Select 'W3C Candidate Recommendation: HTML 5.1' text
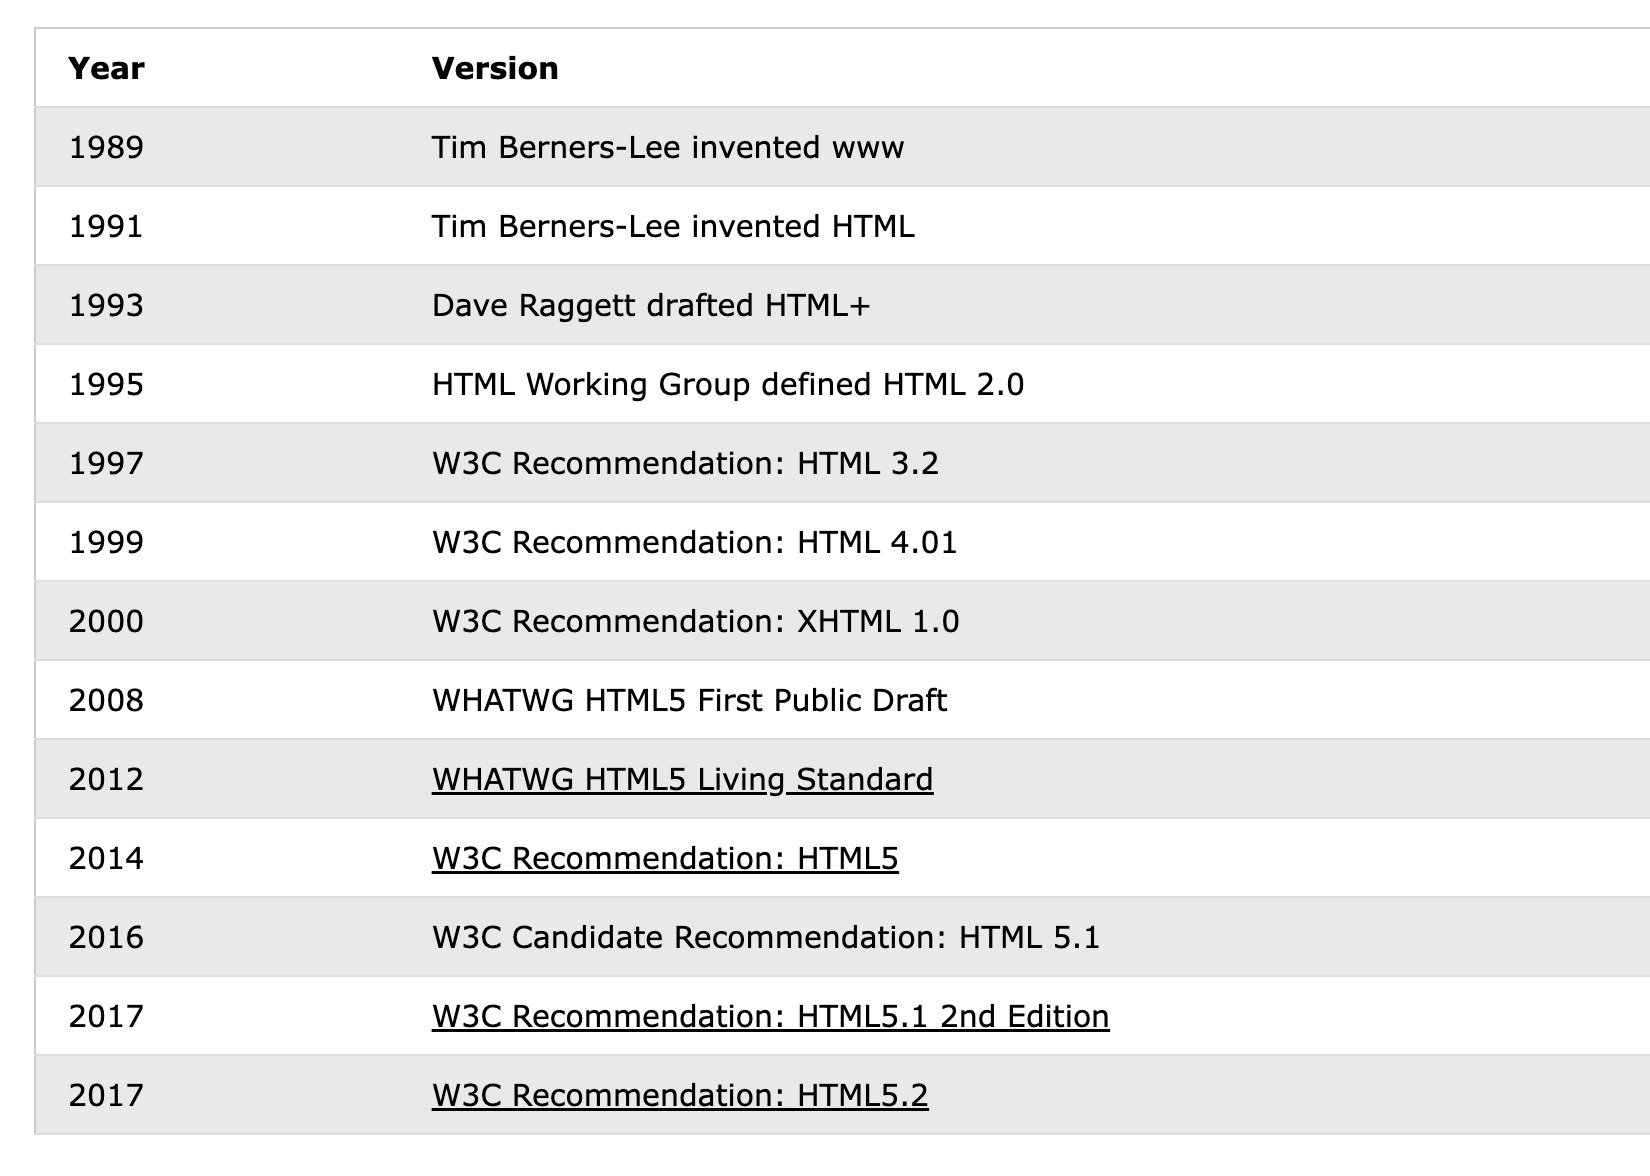1650x1176 pixels. (x=765, y=937)
